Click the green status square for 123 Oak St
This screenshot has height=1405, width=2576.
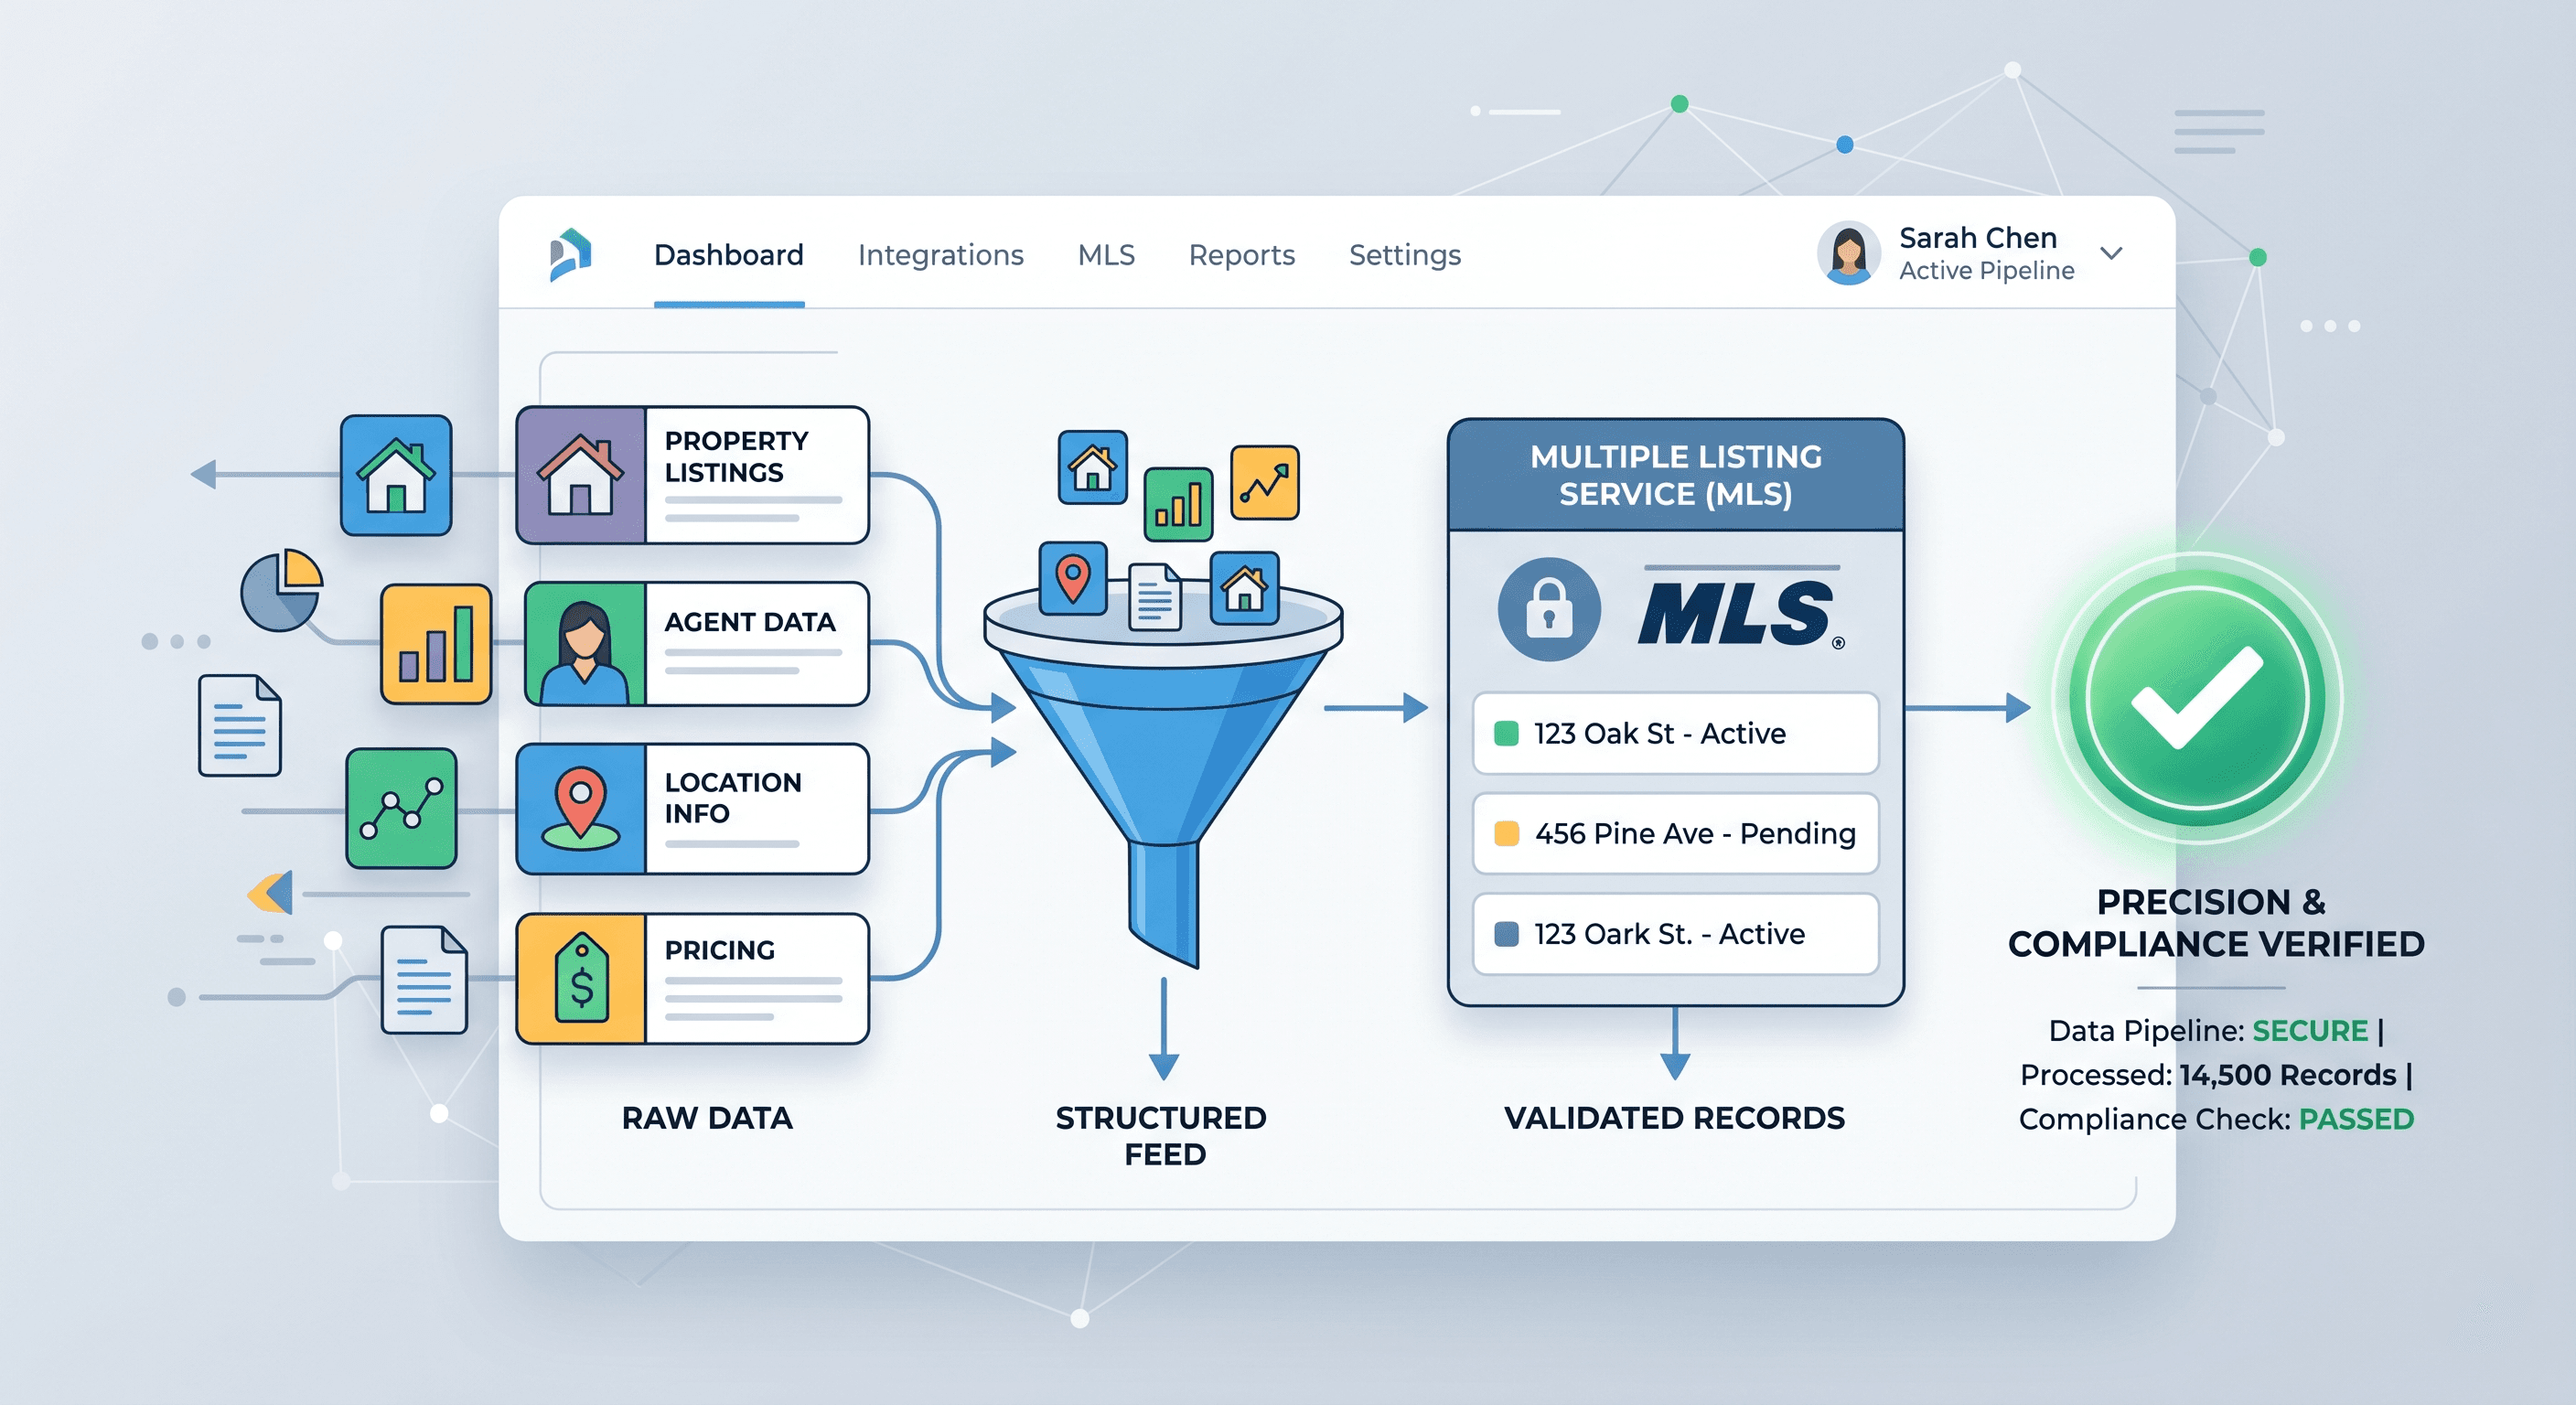coord(1506,733)
